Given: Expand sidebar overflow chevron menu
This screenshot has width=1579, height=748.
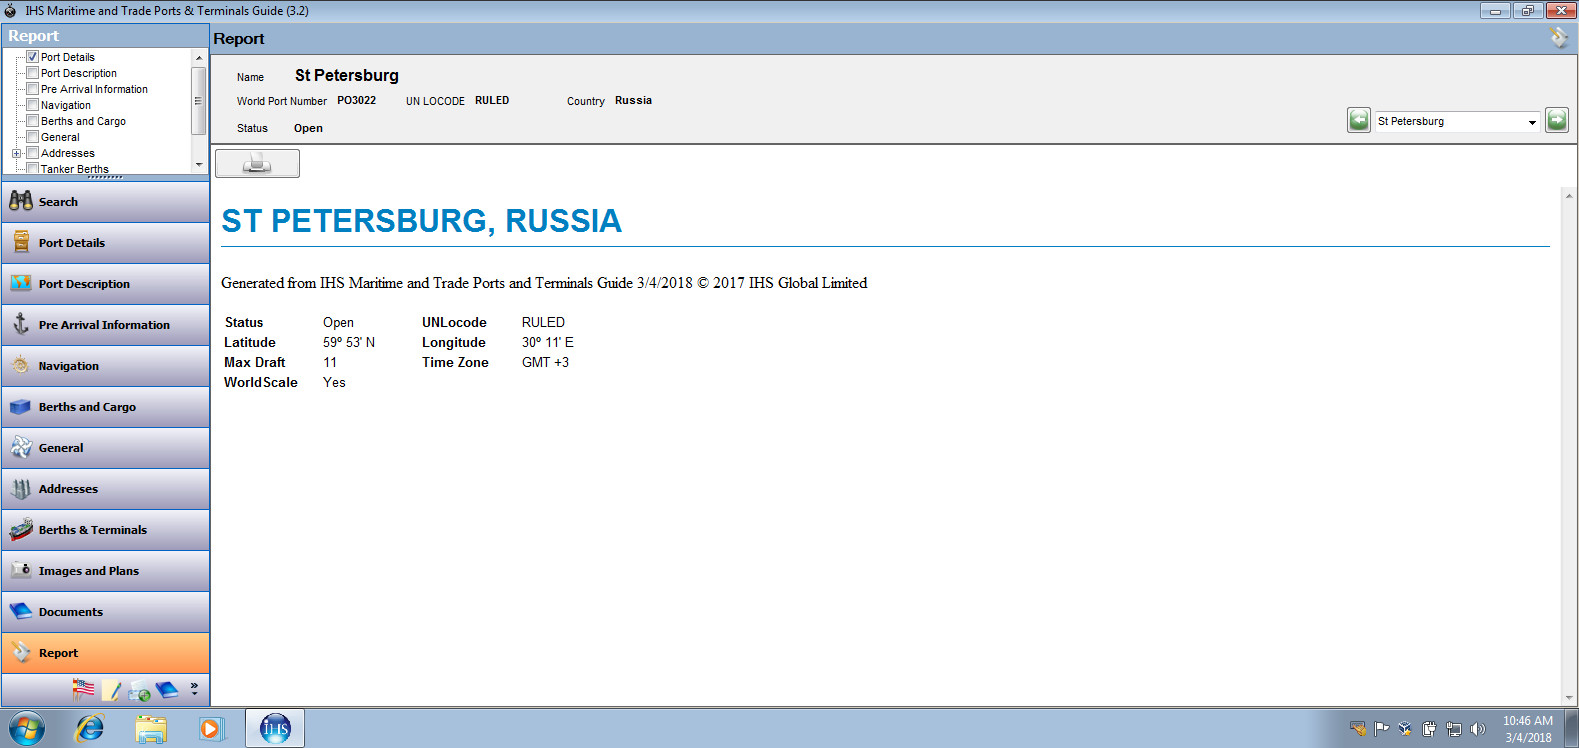Looking at the screenshot, I should tap(194, 689).
